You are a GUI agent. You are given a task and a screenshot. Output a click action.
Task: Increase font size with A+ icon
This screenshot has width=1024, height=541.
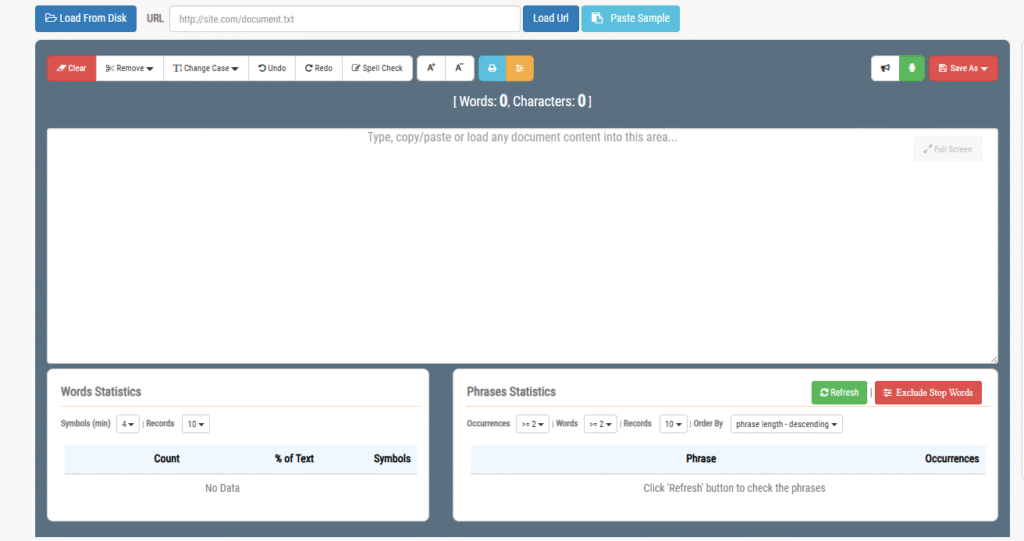click(x=431, y=68)
